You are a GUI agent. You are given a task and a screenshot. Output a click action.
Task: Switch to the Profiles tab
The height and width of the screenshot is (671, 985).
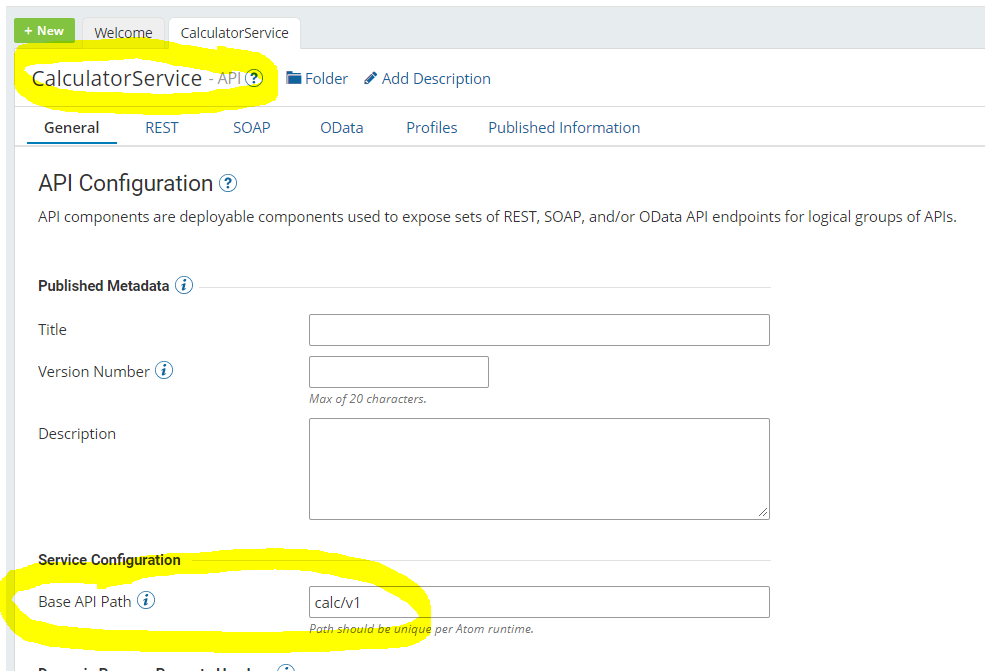pos(431,127)
